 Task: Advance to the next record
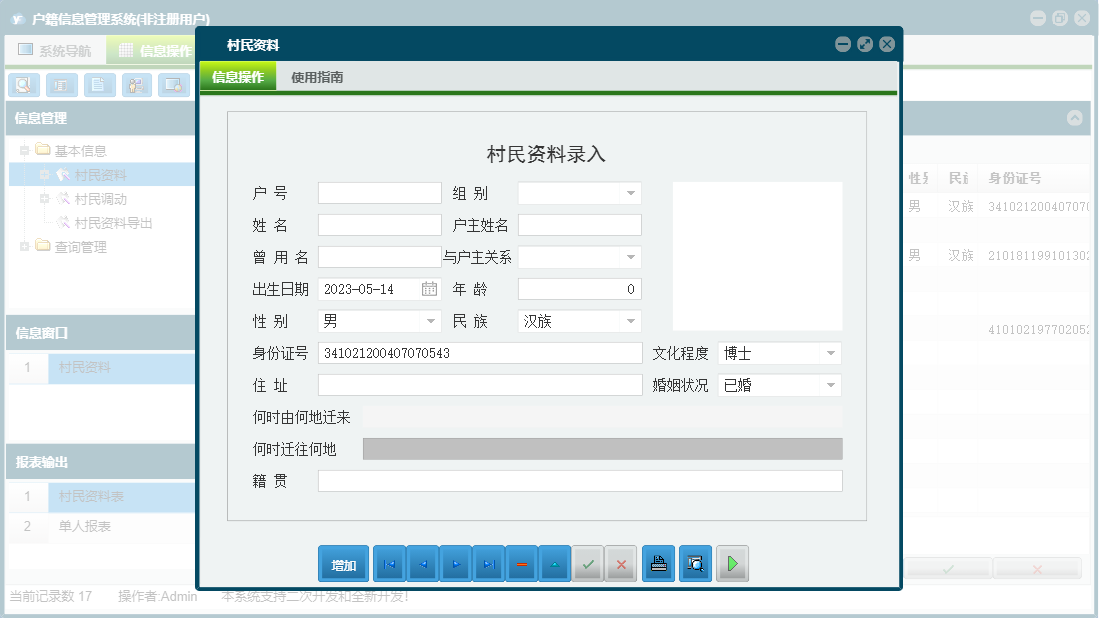pos(455,563)
